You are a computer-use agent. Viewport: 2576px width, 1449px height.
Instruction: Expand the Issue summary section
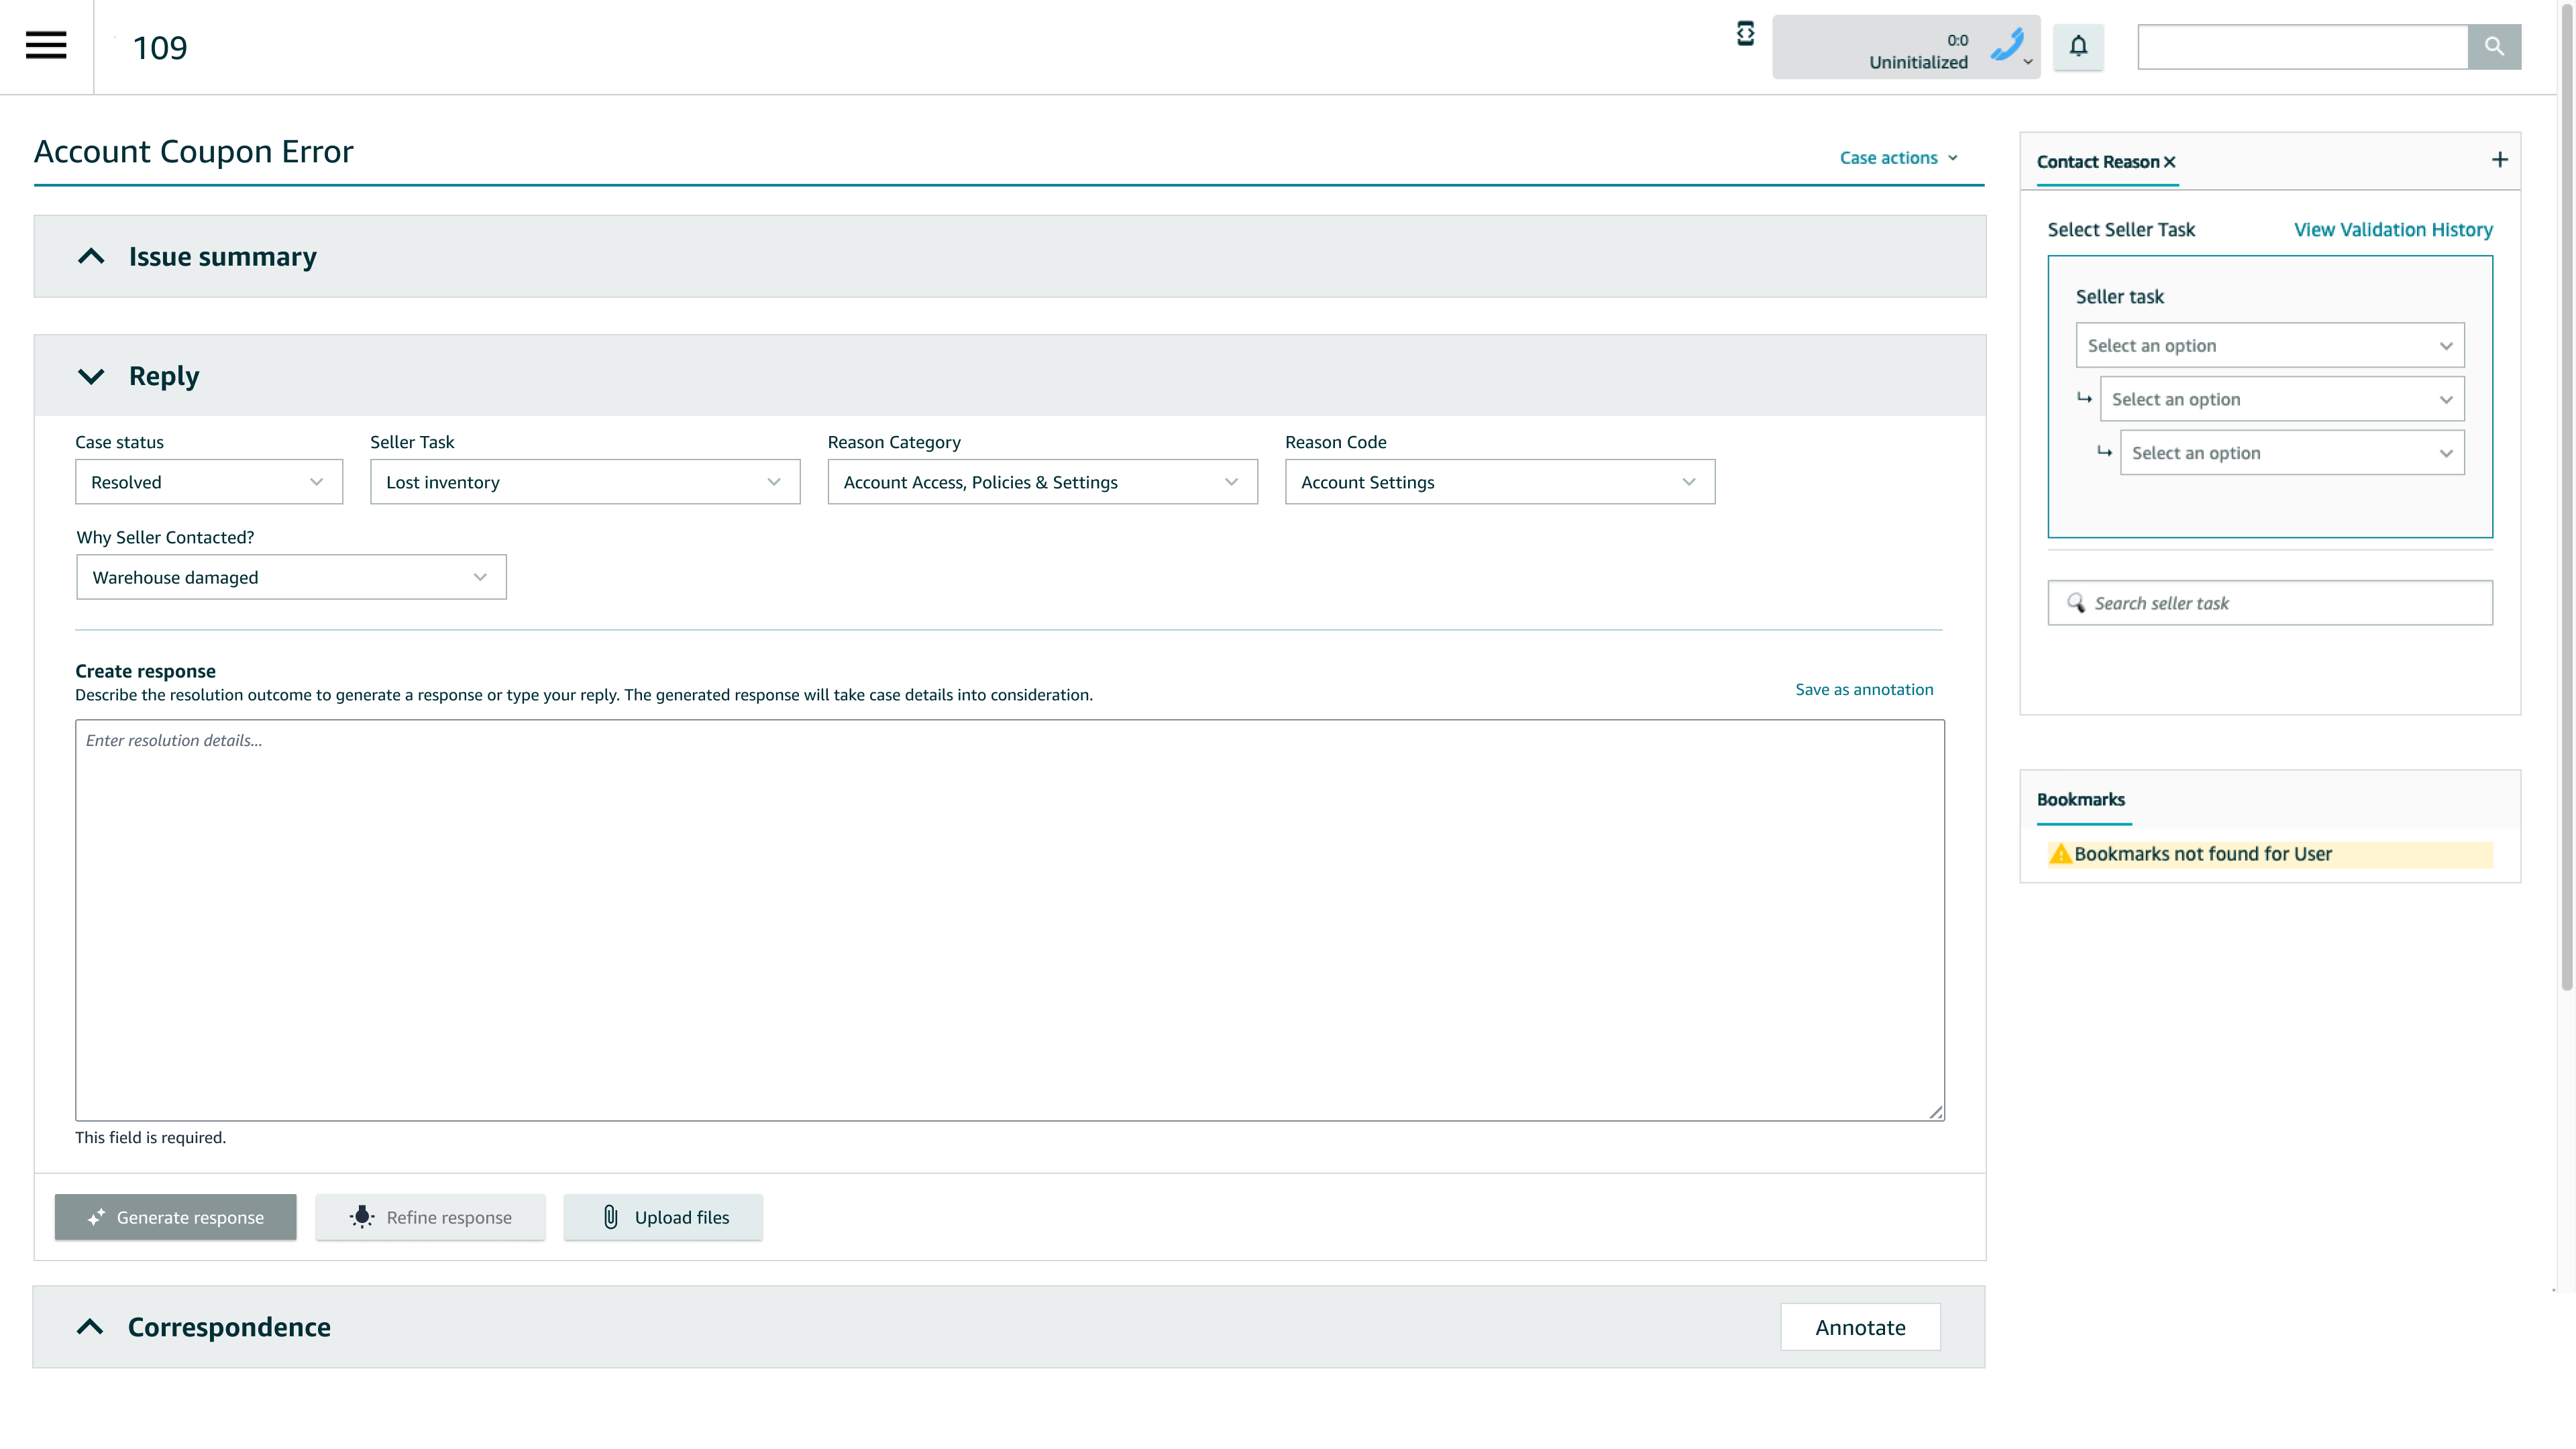[x=91, y=256]
